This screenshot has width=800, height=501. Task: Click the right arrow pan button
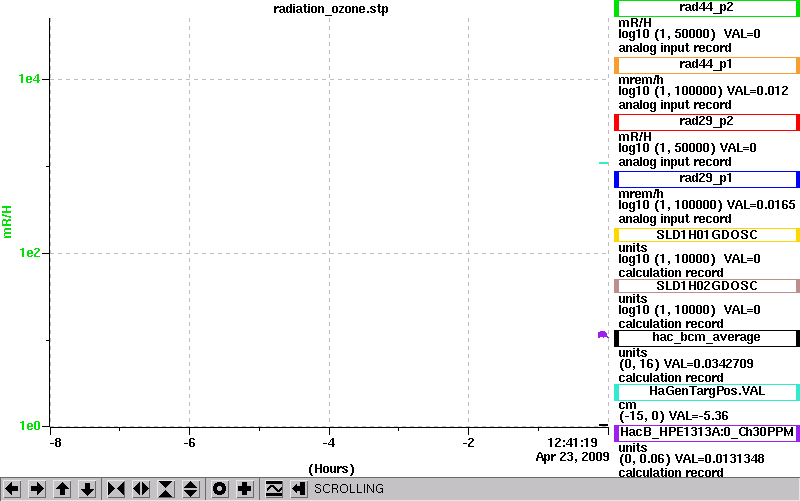pos(37,489)
